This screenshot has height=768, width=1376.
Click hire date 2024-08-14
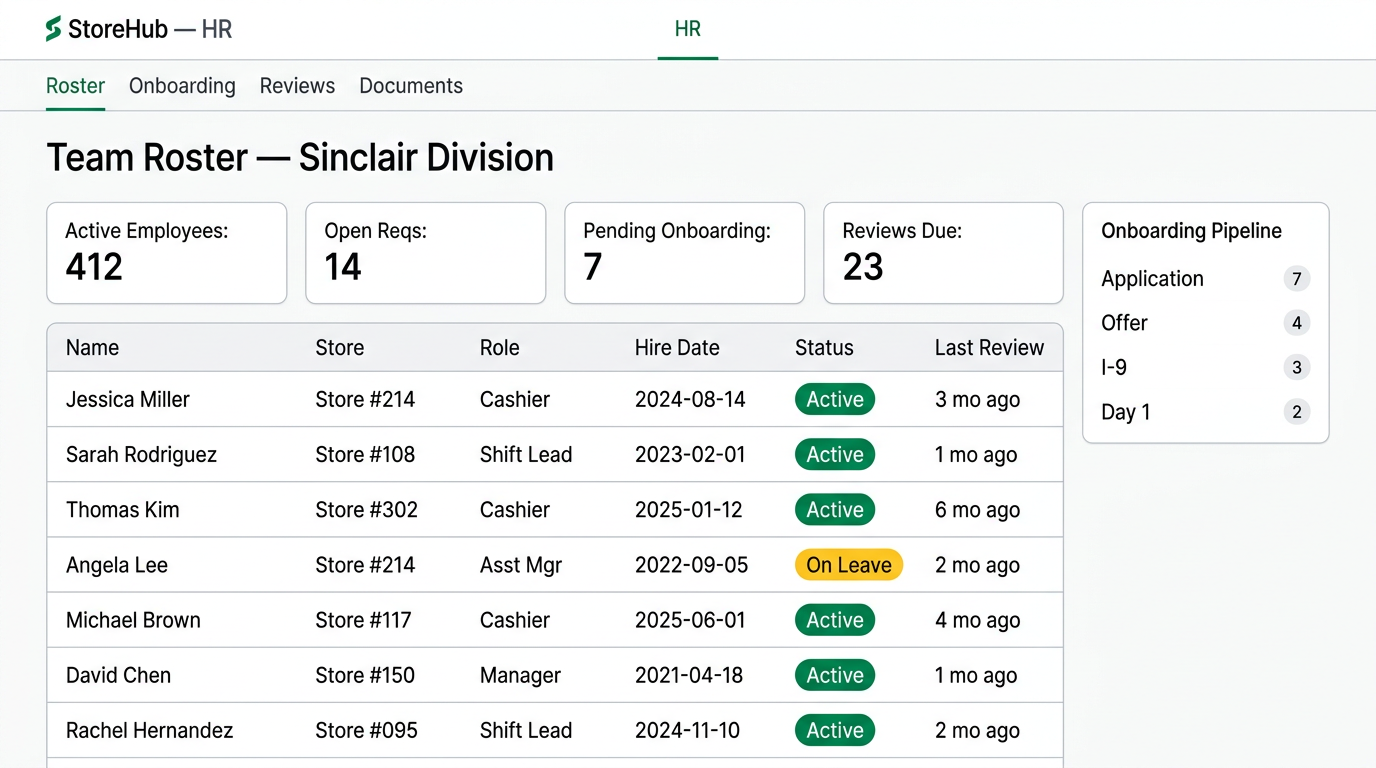click(x=690, y=400)
